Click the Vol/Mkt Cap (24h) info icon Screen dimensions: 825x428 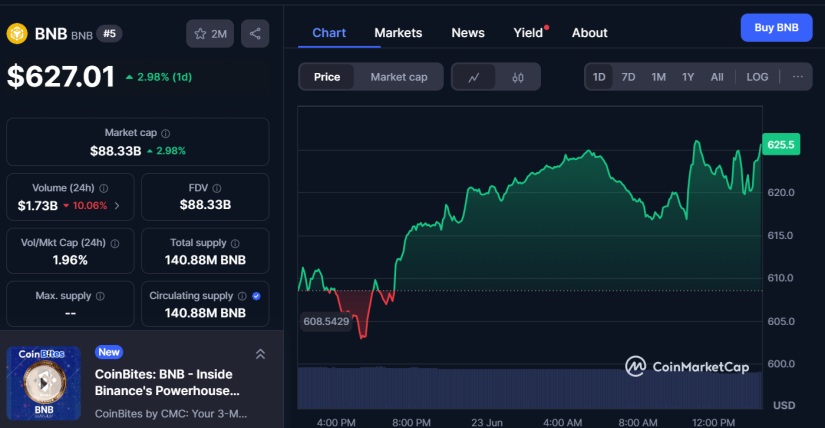tap(115, 243)
